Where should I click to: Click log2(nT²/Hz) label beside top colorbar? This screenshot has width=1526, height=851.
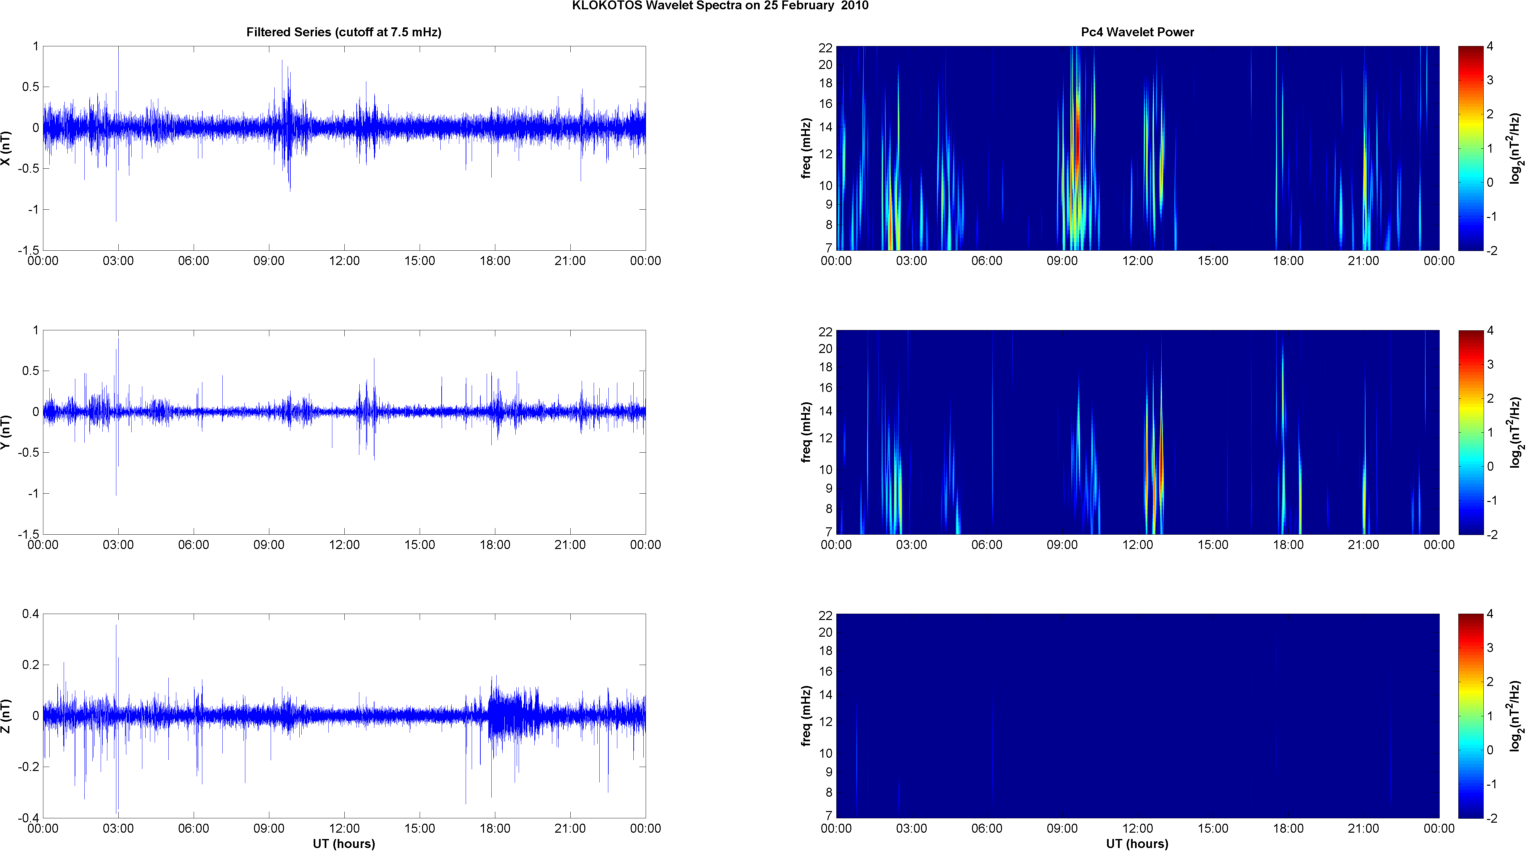click(x=1517, y=148)
